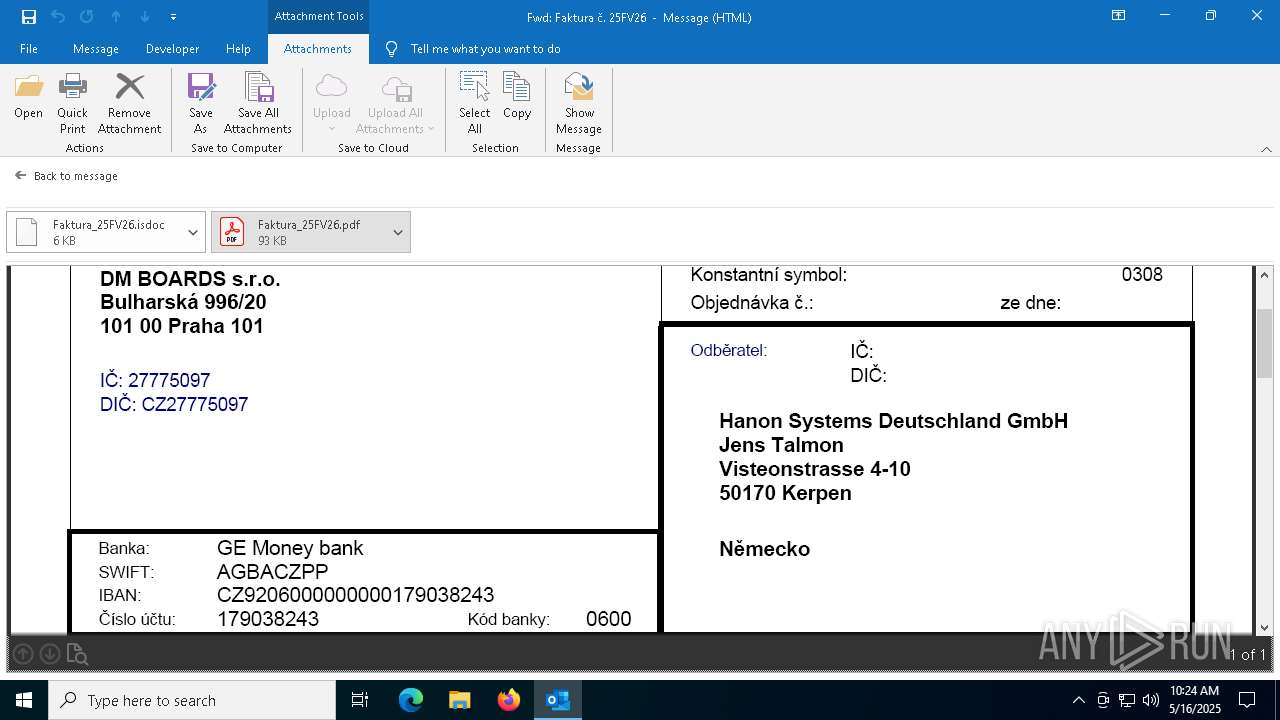Viewport: 1280px width, 720px height.
Task: Click previous page arrow in PDF preview bar
Action: click(x=23, y=654)
